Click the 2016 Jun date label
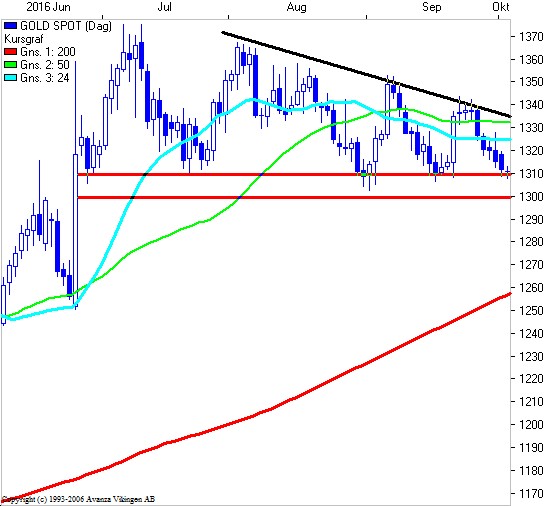Viewport: 546px width, 506px height. pyautogui.click(x=48, y=7)
